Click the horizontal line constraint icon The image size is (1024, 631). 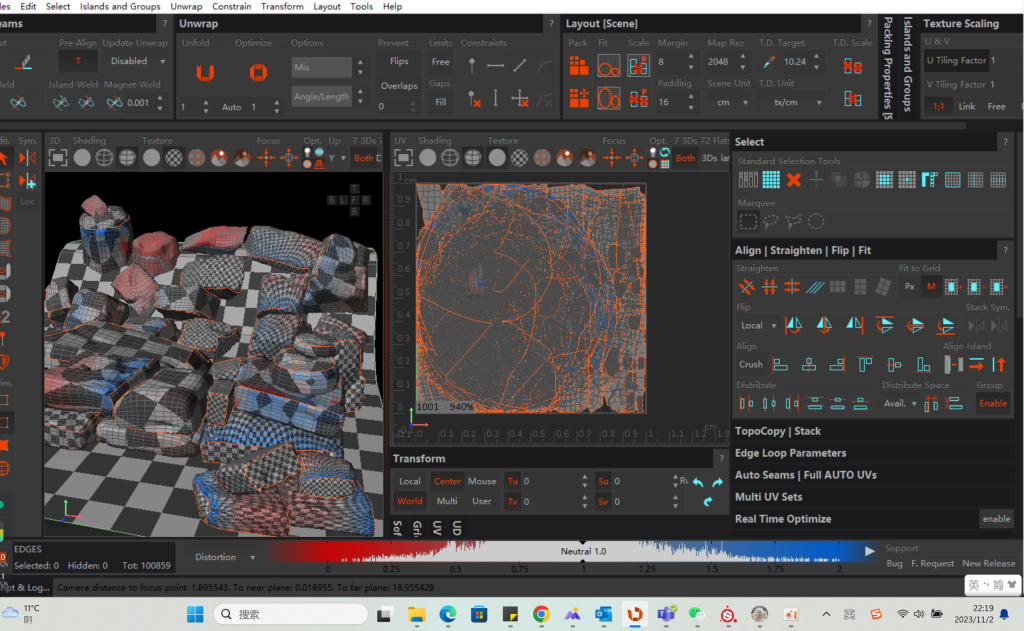496,65
